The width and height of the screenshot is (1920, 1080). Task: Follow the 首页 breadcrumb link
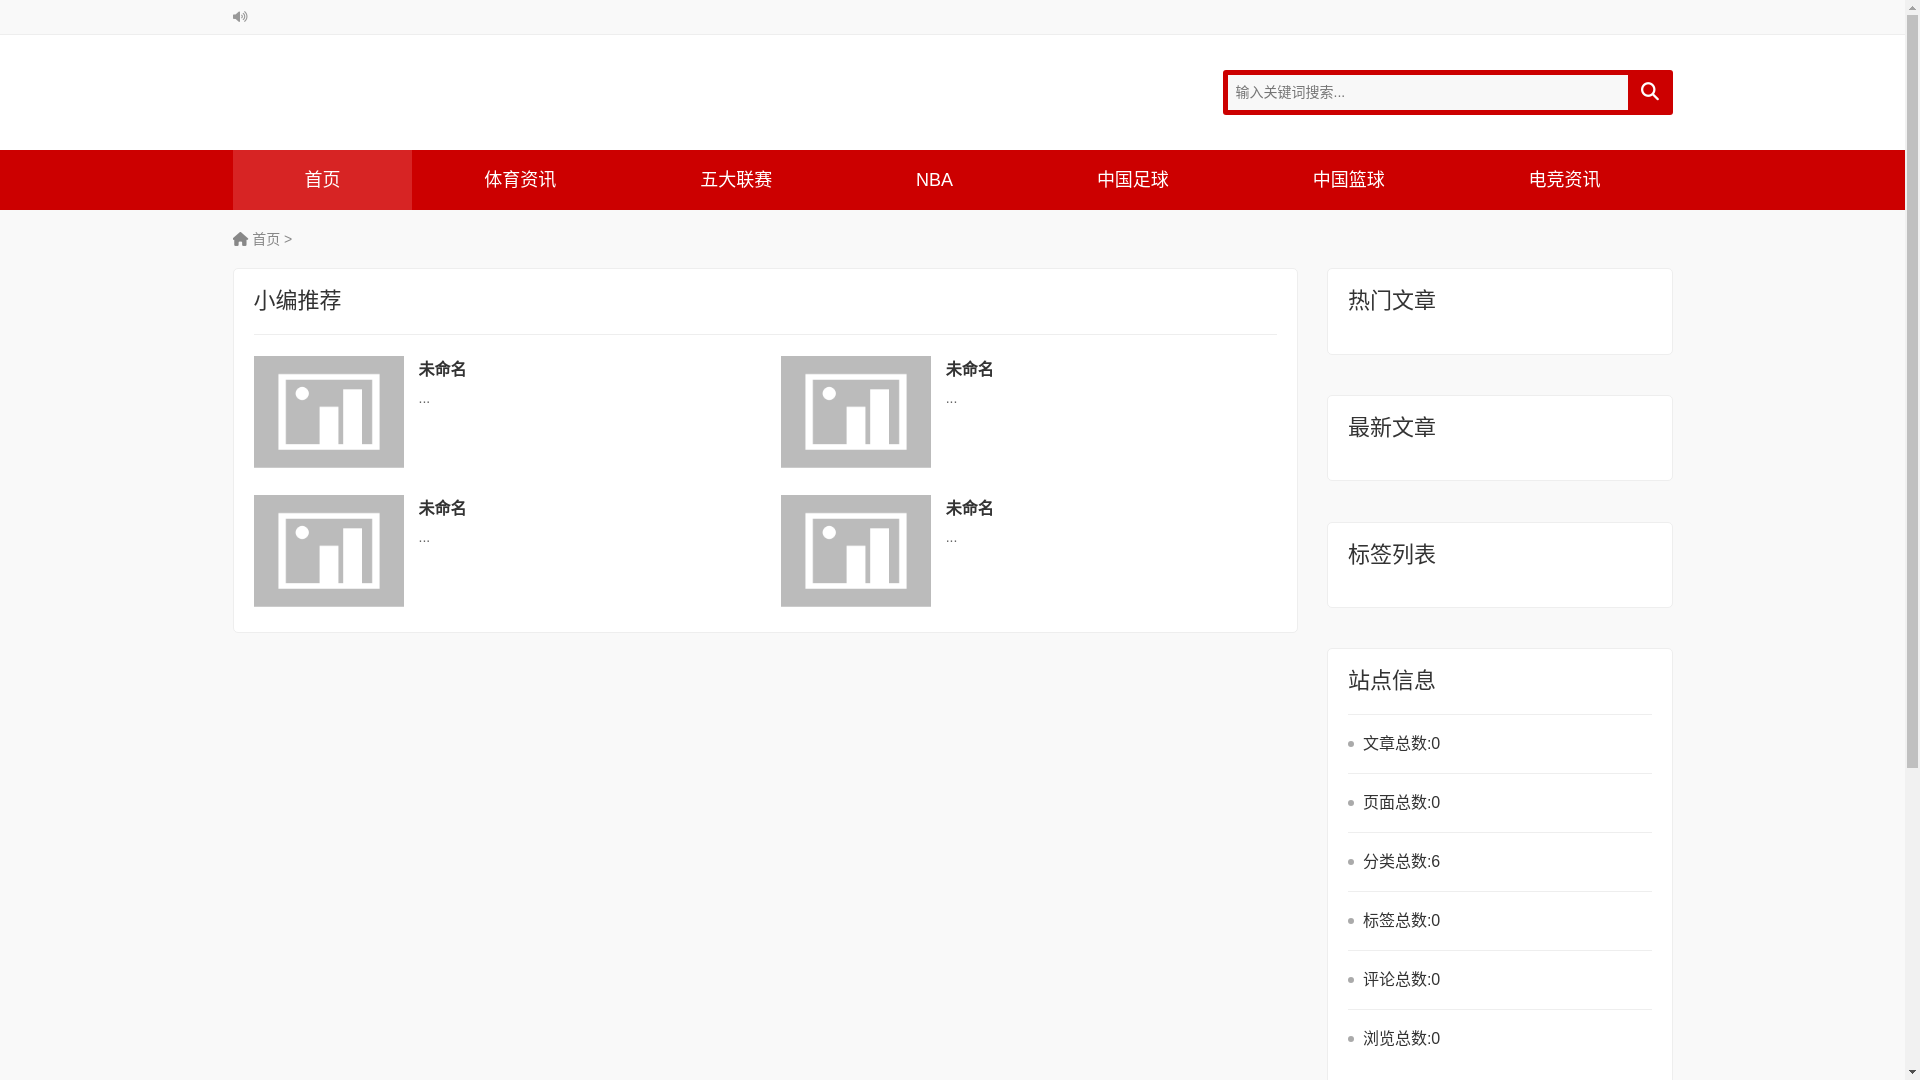coord(266,239)
